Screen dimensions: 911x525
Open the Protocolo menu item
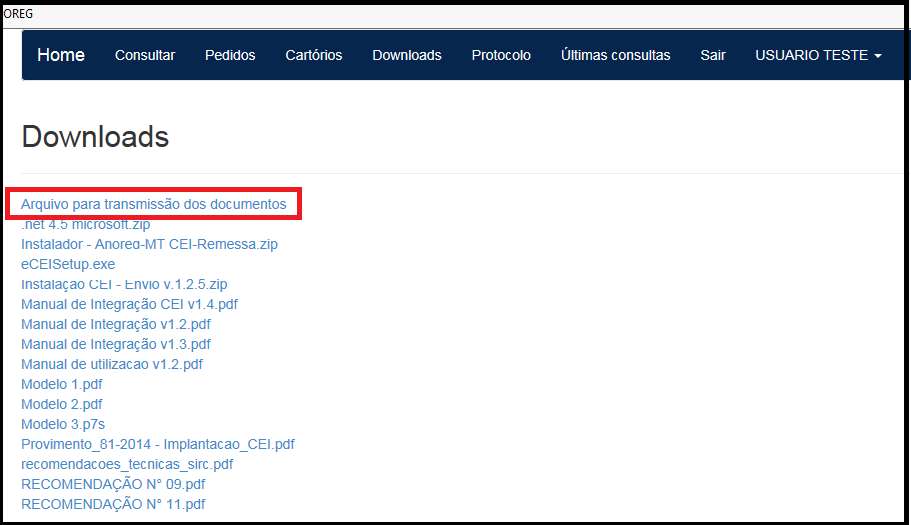coord(501,55)
